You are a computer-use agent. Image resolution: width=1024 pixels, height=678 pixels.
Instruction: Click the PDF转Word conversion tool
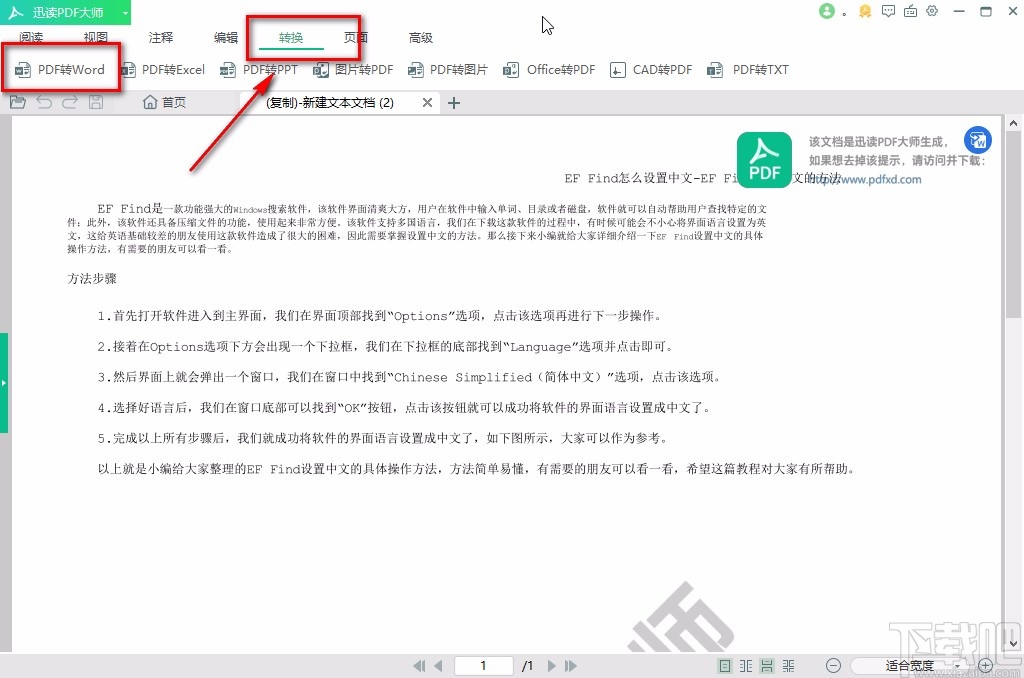[59, 69]
